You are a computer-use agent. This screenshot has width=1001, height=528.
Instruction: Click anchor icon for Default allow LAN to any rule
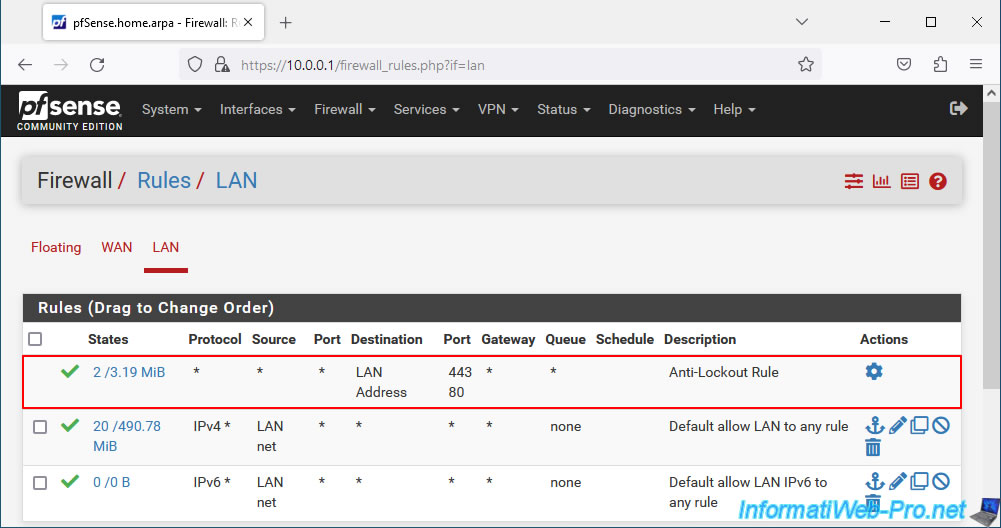click(x=874, y=425)
